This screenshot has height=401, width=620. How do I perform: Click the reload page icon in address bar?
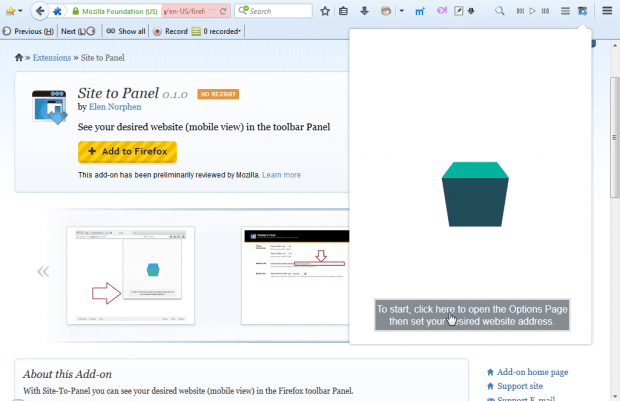[223, 11]
